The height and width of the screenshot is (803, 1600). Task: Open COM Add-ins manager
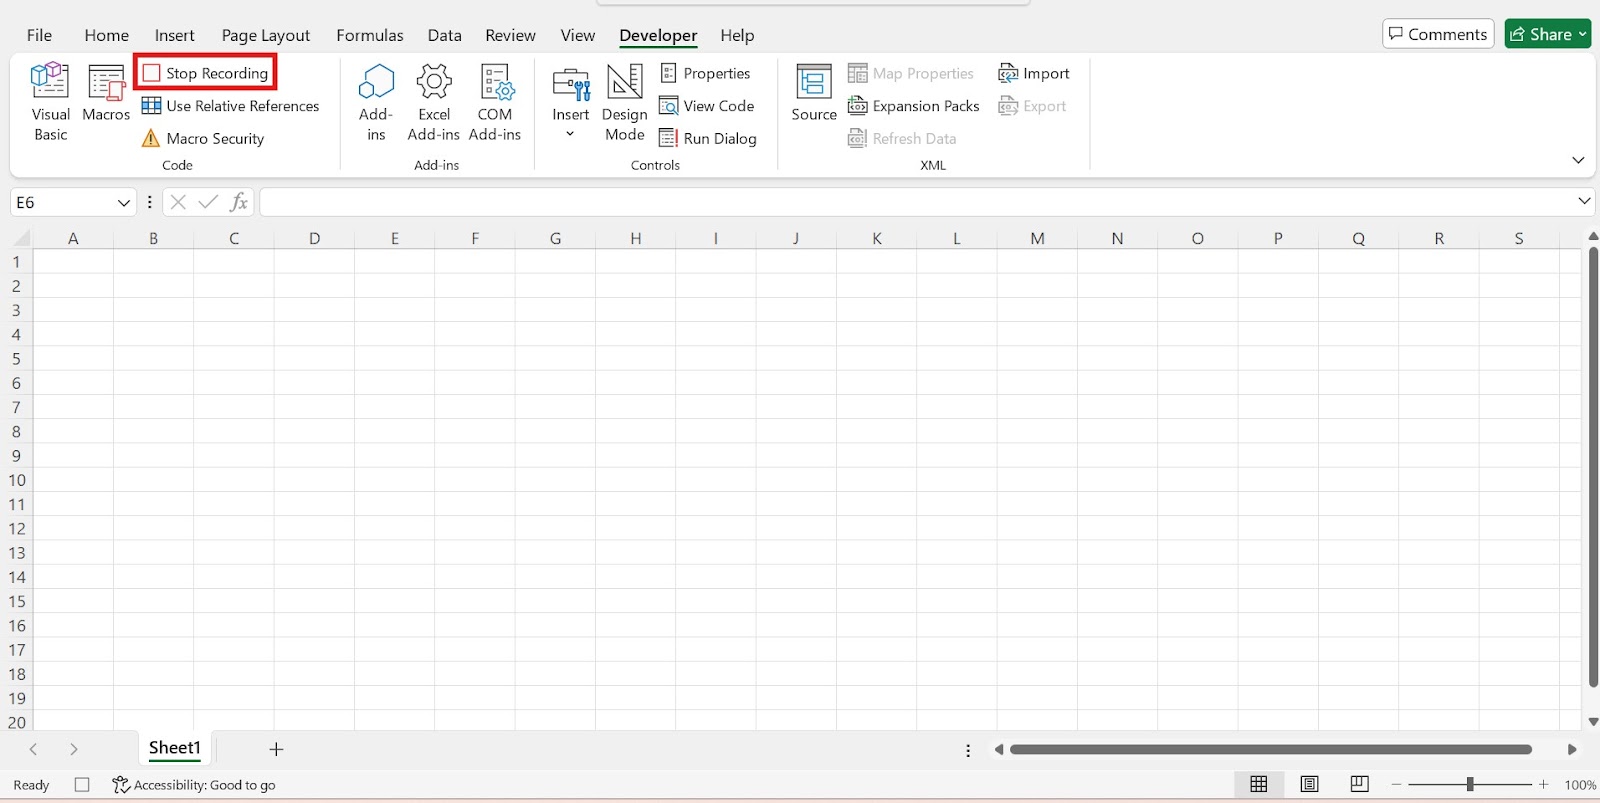tap(495, 103)
